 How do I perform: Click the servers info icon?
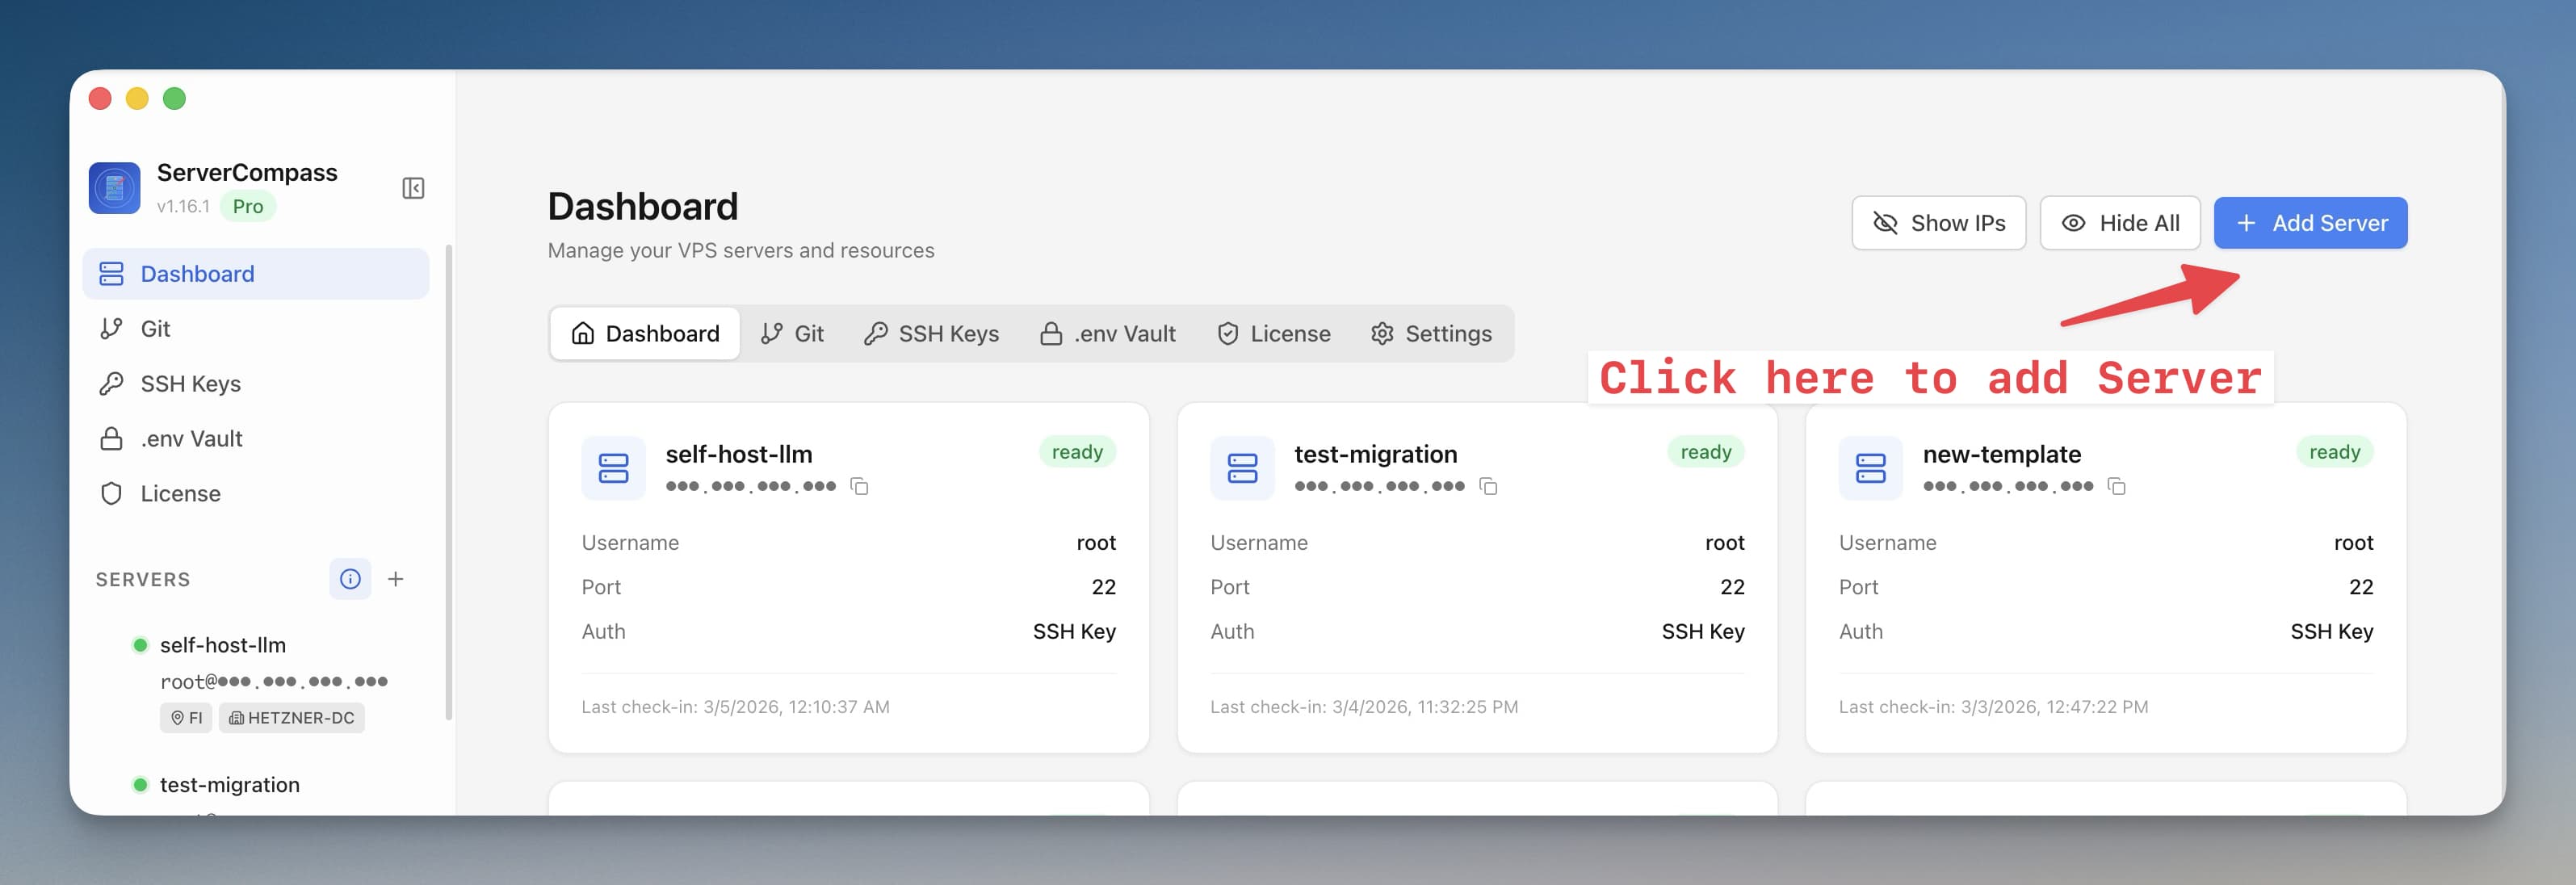(350, 579)
